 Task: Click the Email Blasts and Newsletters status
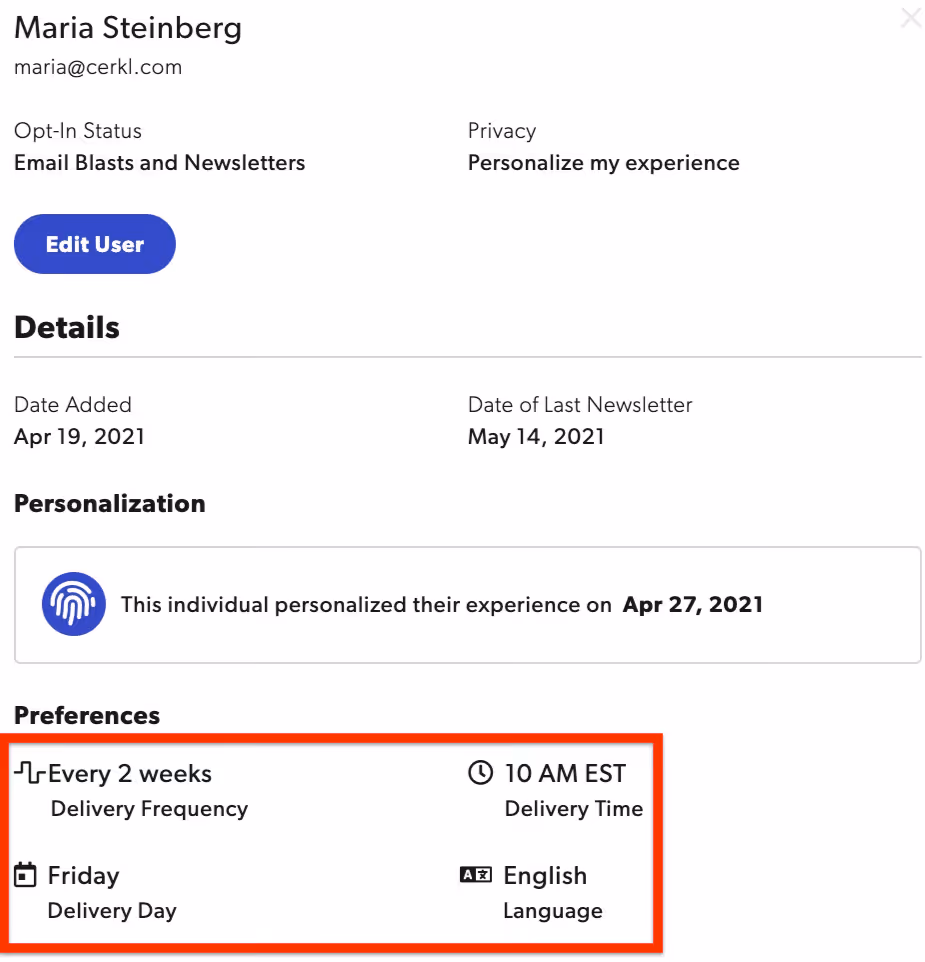click(x=159, y=163)
